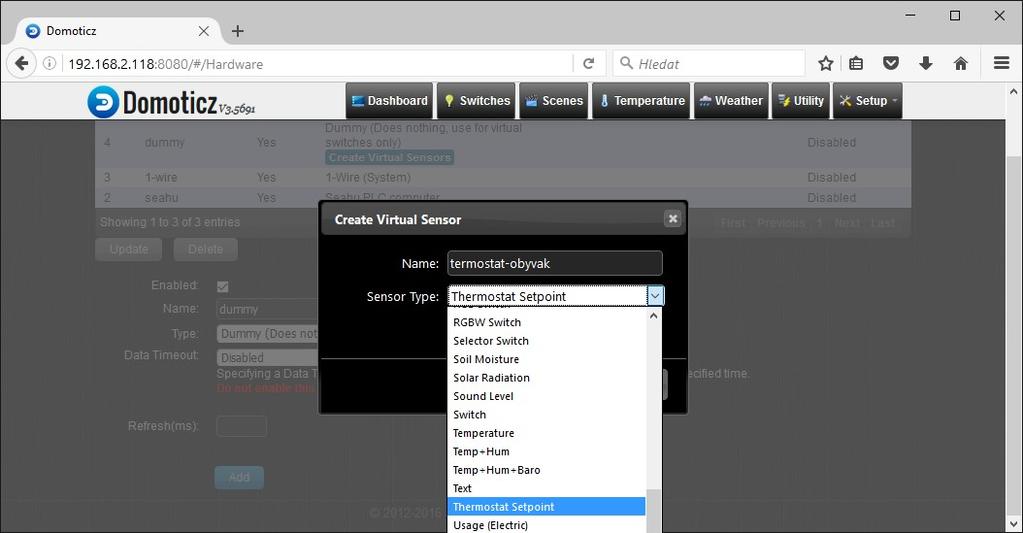Click the Previous pagination link
Viewport: 1023px width, 533px height.
click(x=782, y=223)
